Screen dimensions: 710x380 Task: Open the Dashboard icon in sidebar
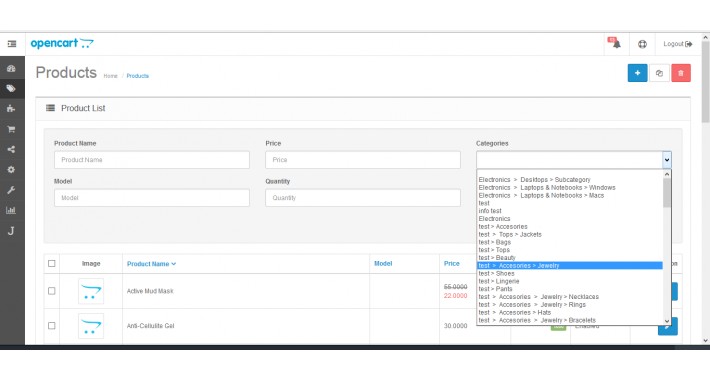click(11, 68)
